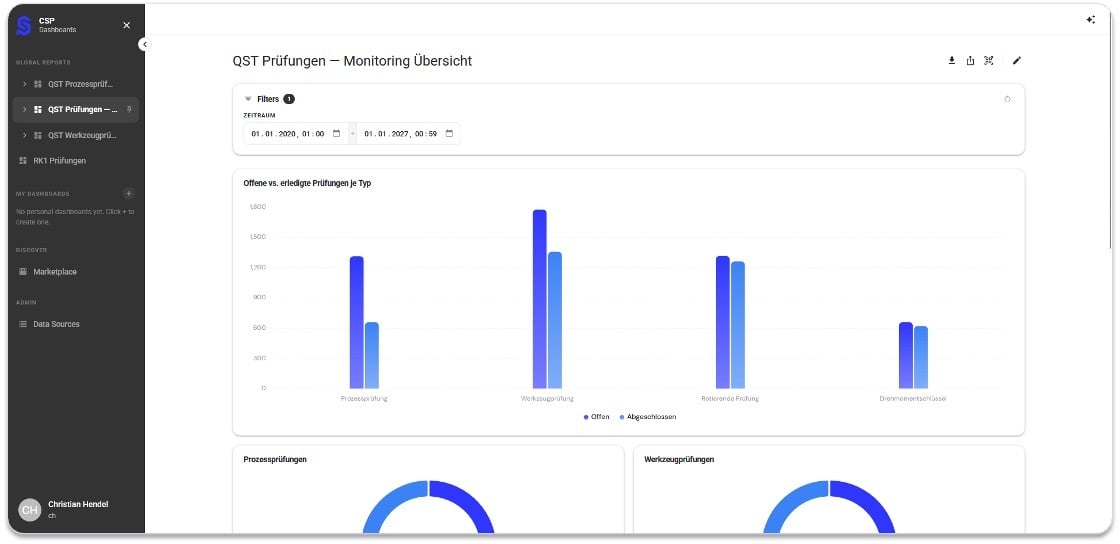1120x544 pixels.
Task: Click the light blue segment of Werkzeugprüfungen donut
Action: [789, 500]
